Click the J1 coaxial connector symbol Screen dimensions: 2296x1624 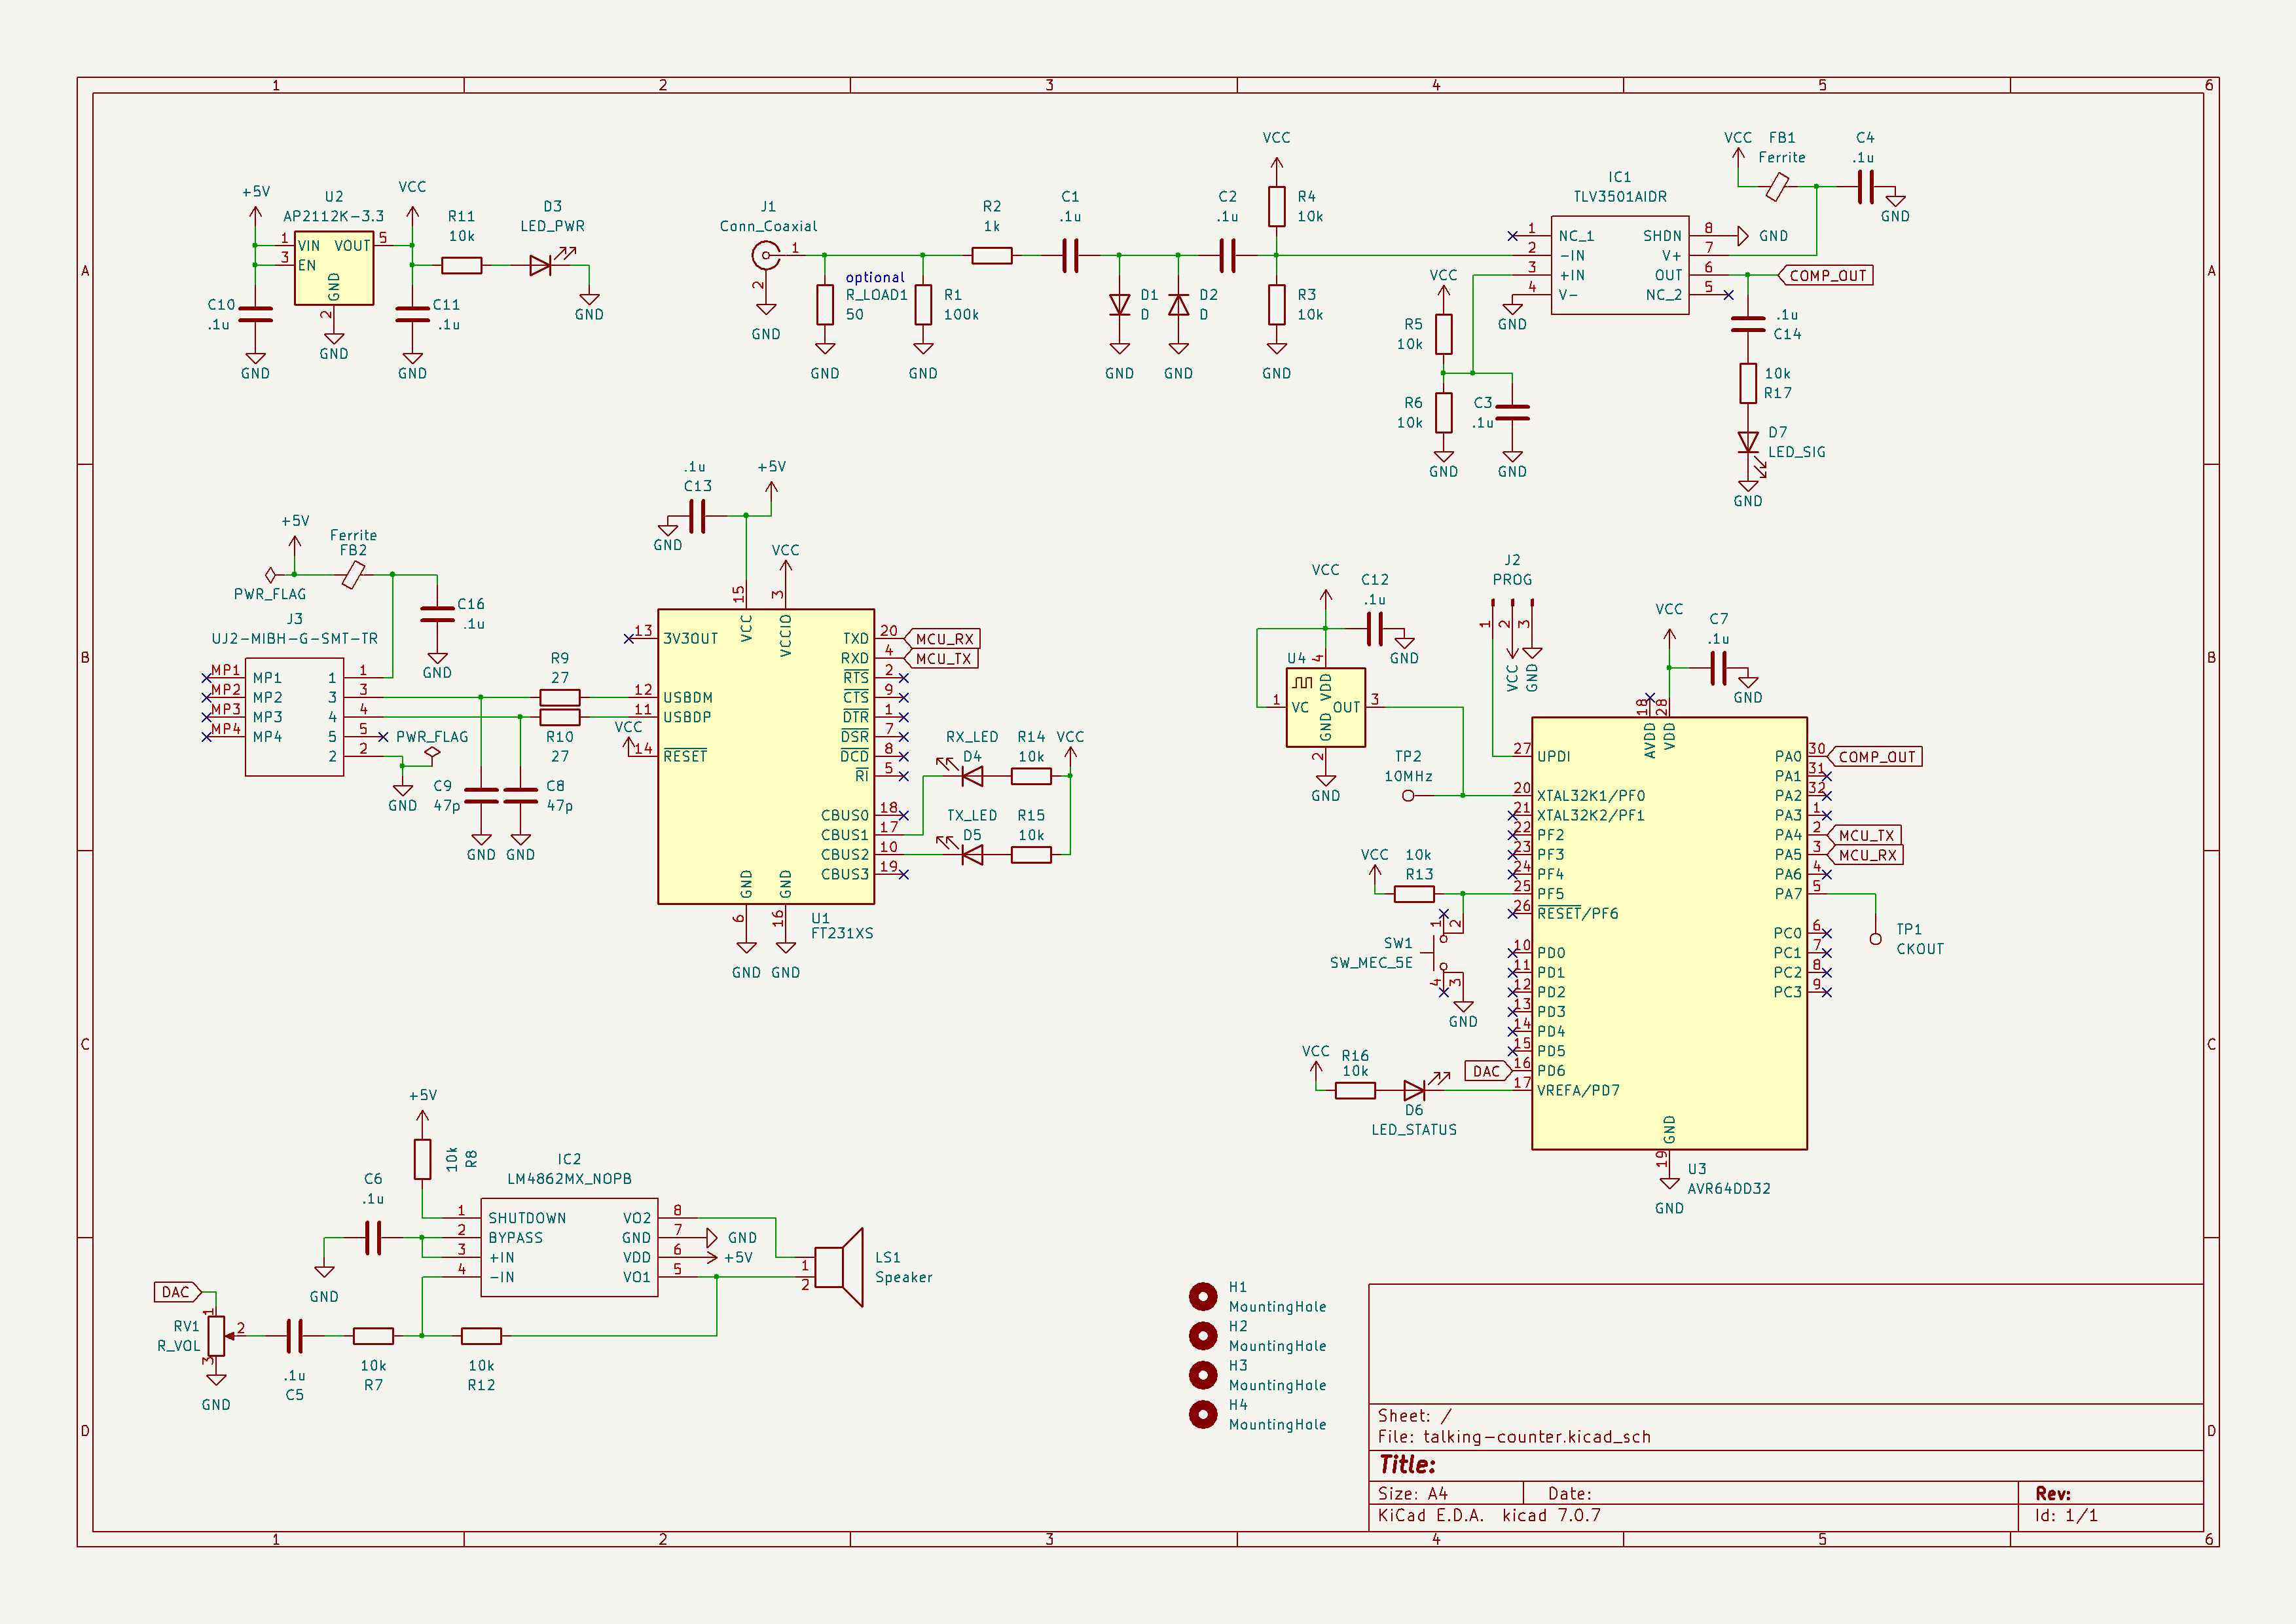pyautogui.click(x=766, y=257)
